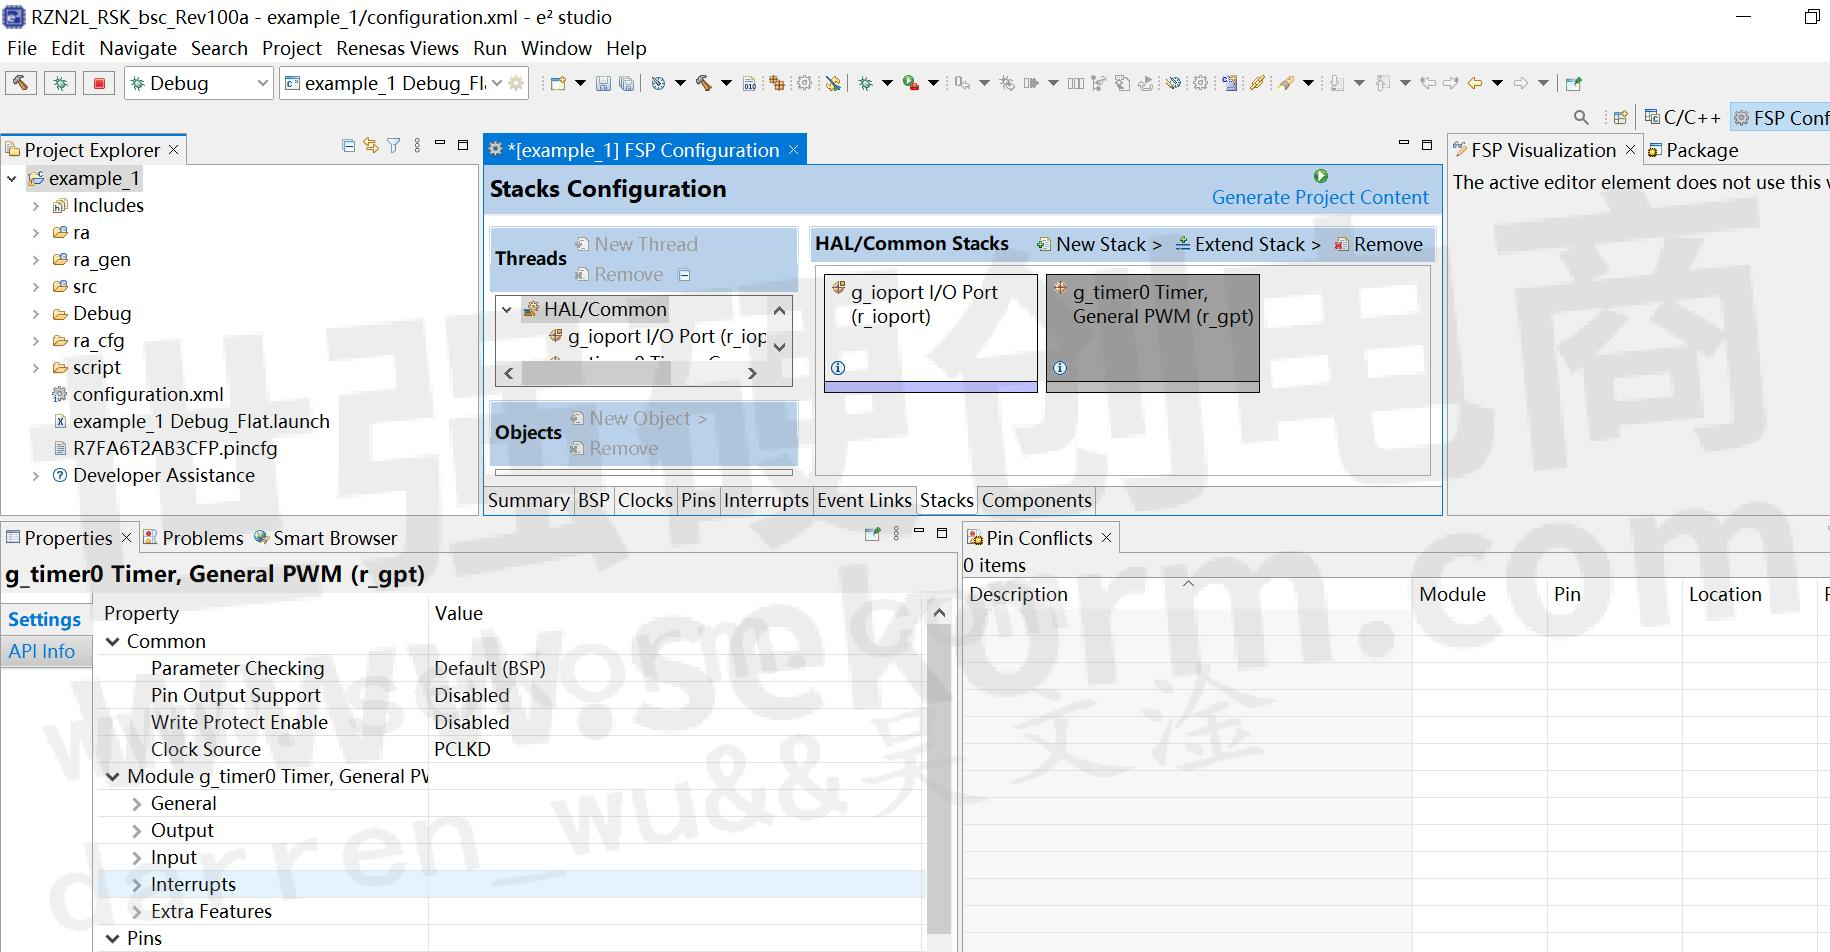Screen dimensions: 1830x952
Task: Click New Stack button
Action: pyautogui.click(x=1099, y=244)
